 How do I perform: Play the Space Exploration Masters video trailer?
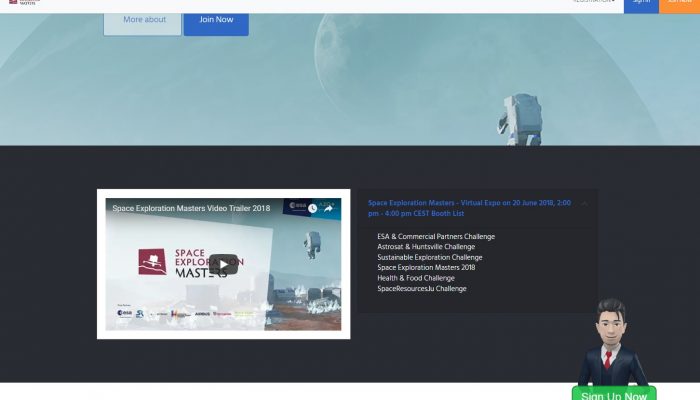[x=223, y=264]
